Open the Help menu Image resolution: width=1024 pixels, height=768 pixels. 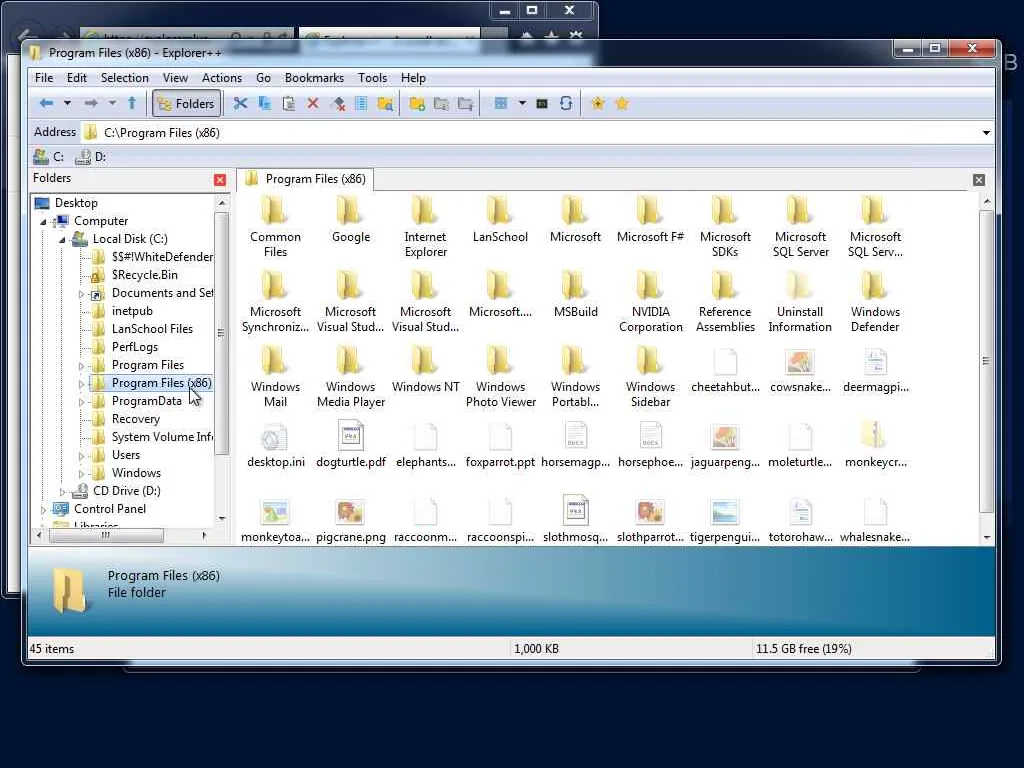pos(413,78)
